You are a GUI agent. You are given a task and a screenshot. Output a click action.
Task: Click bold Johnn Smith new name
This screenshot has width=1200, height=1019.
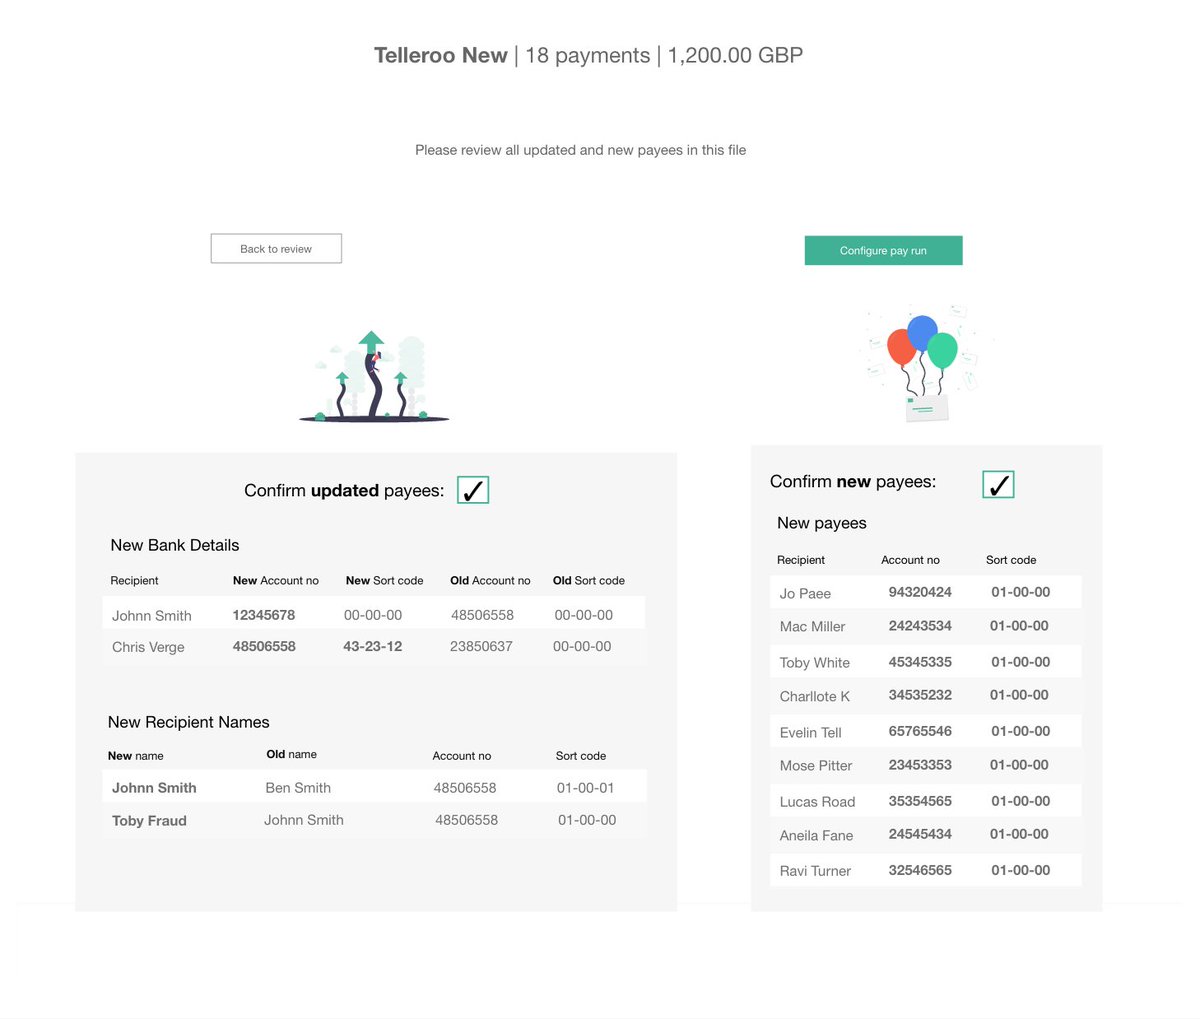(x=154, y=788)
